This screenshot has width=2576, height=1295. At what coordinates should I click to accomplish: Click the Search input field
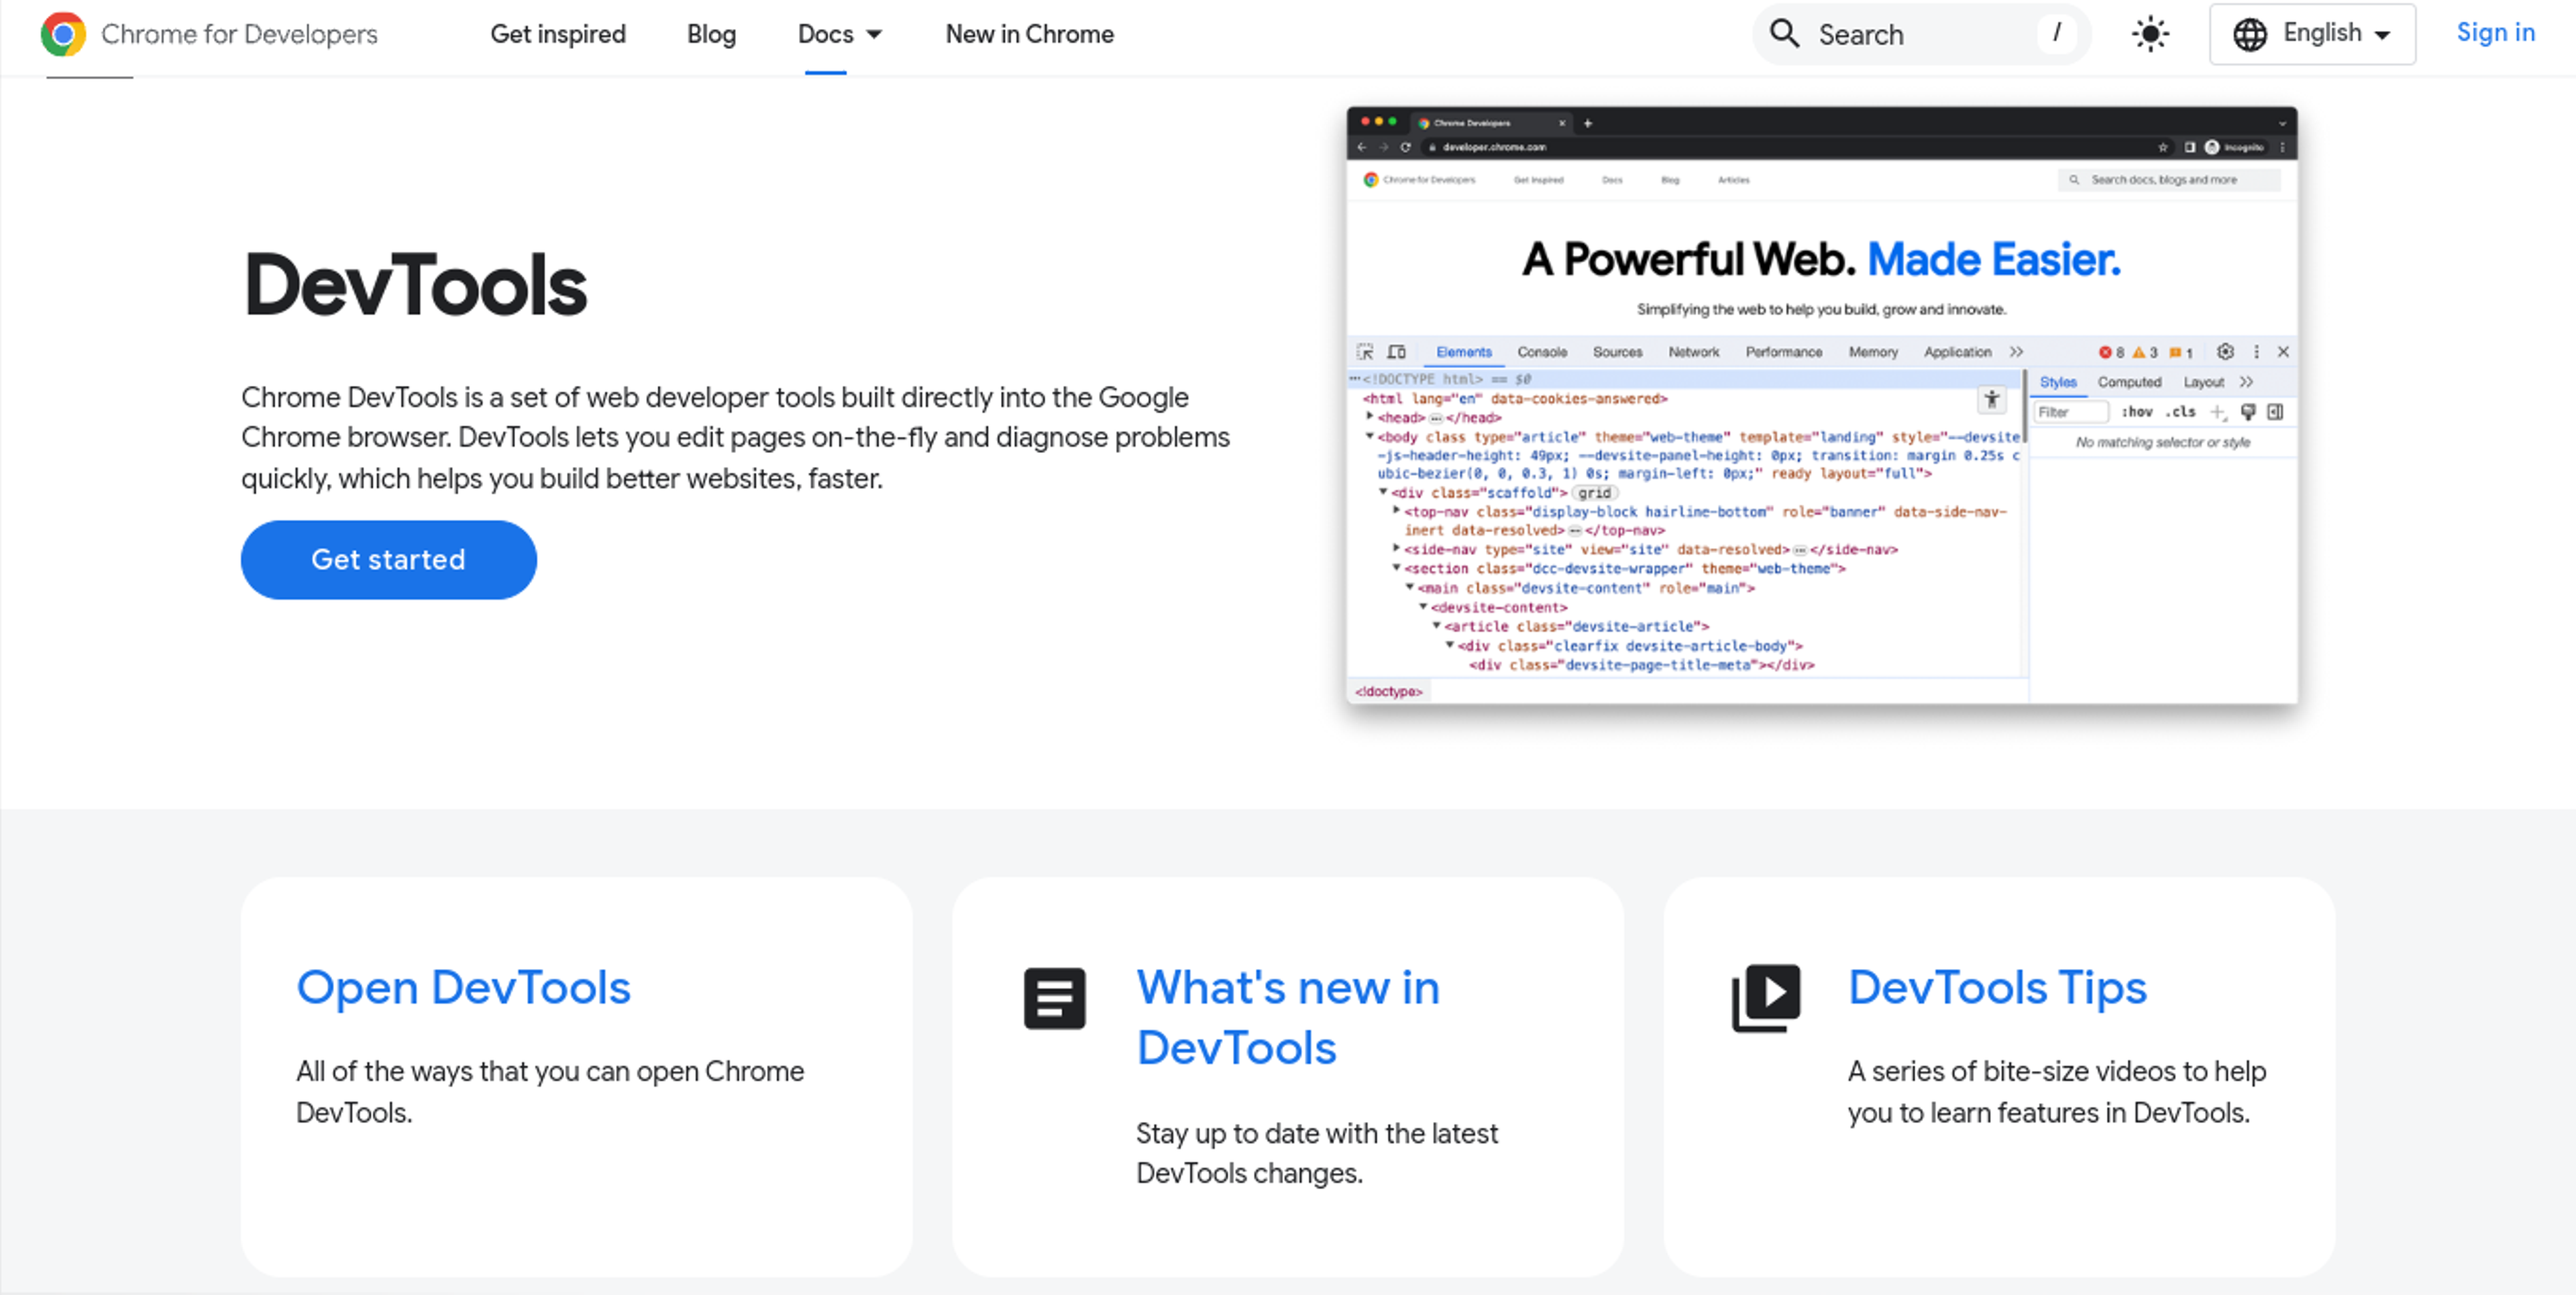1922,34
